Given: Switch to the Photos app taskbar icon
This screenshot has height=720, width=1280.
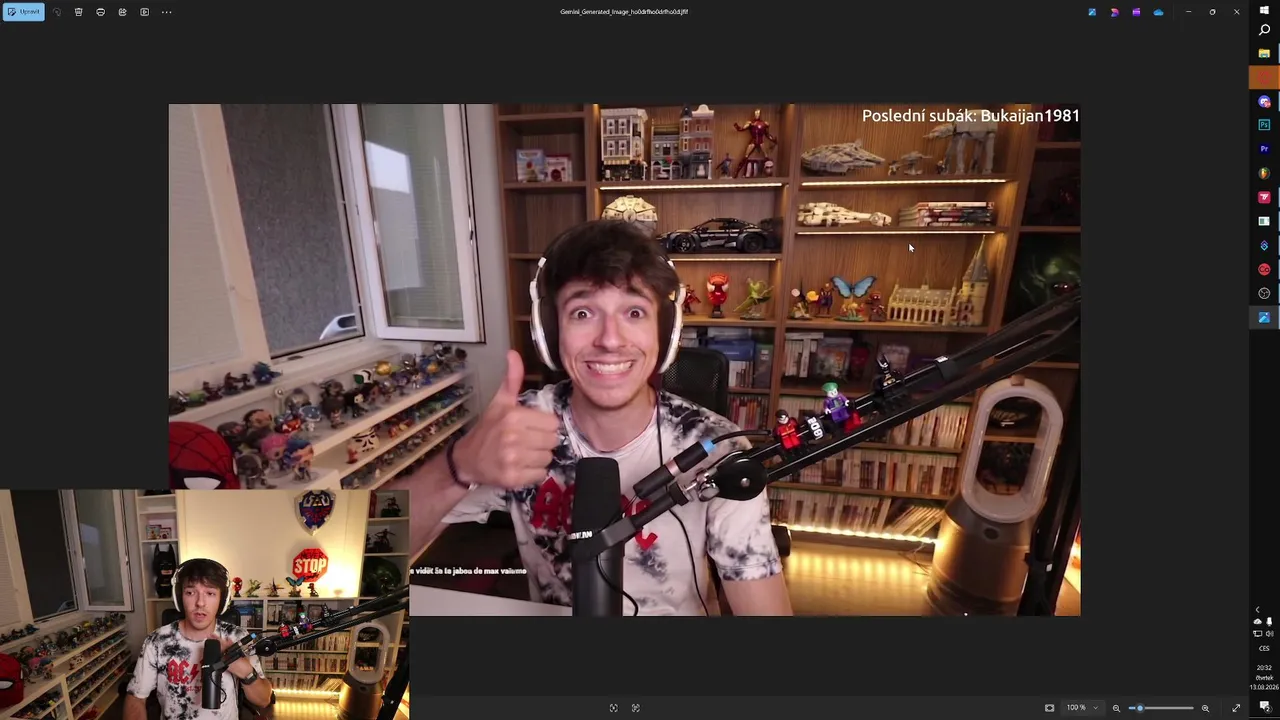Looking at the screenshot, I should click(1264, 317).
